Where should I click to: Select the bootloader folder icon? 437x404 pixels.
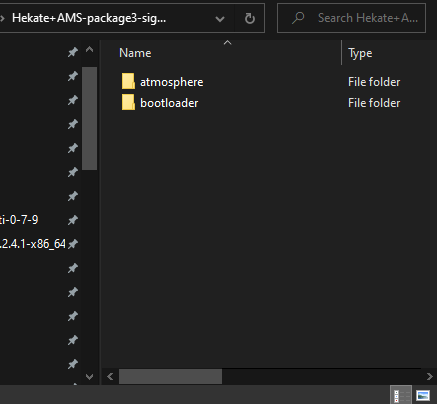128,102
